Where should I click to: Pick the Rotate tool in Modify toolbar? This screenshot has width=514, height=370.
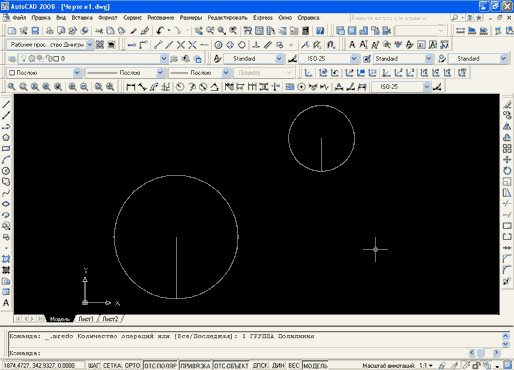[507, 171]
